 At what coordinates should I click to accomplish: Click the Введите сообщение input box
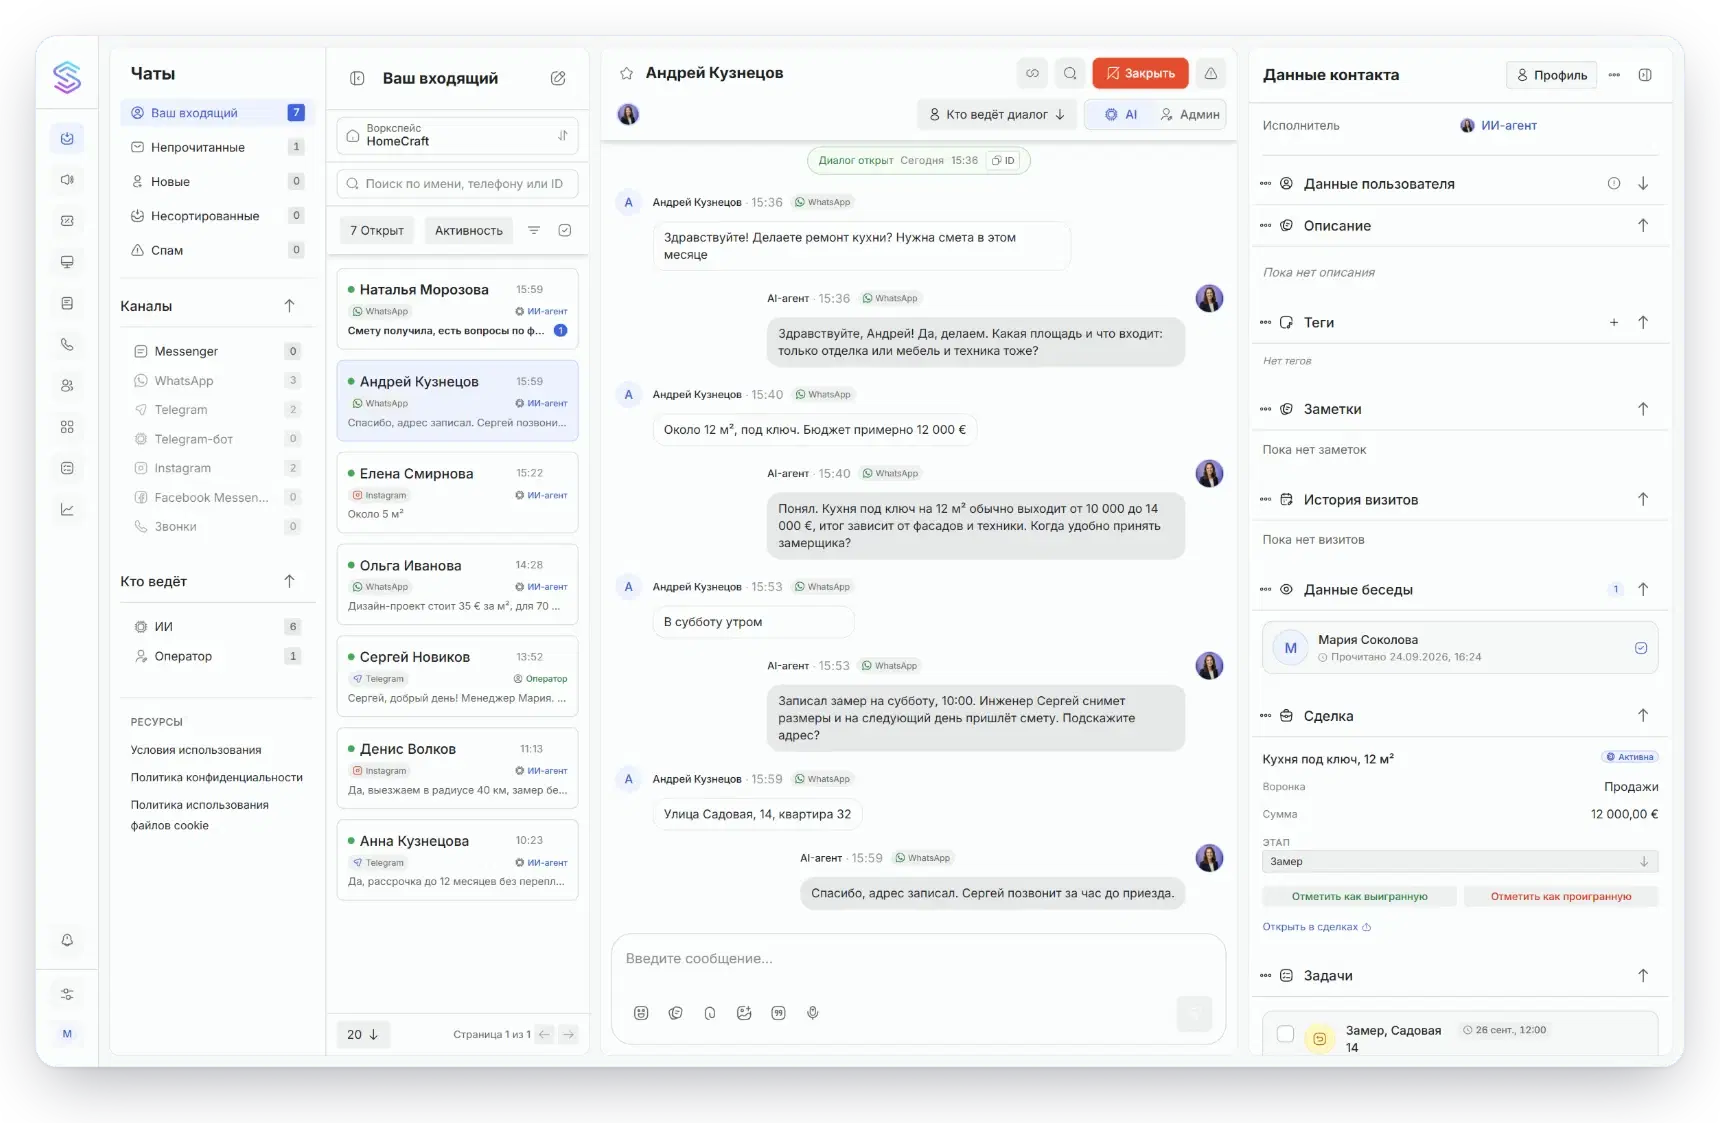(918, 959)
